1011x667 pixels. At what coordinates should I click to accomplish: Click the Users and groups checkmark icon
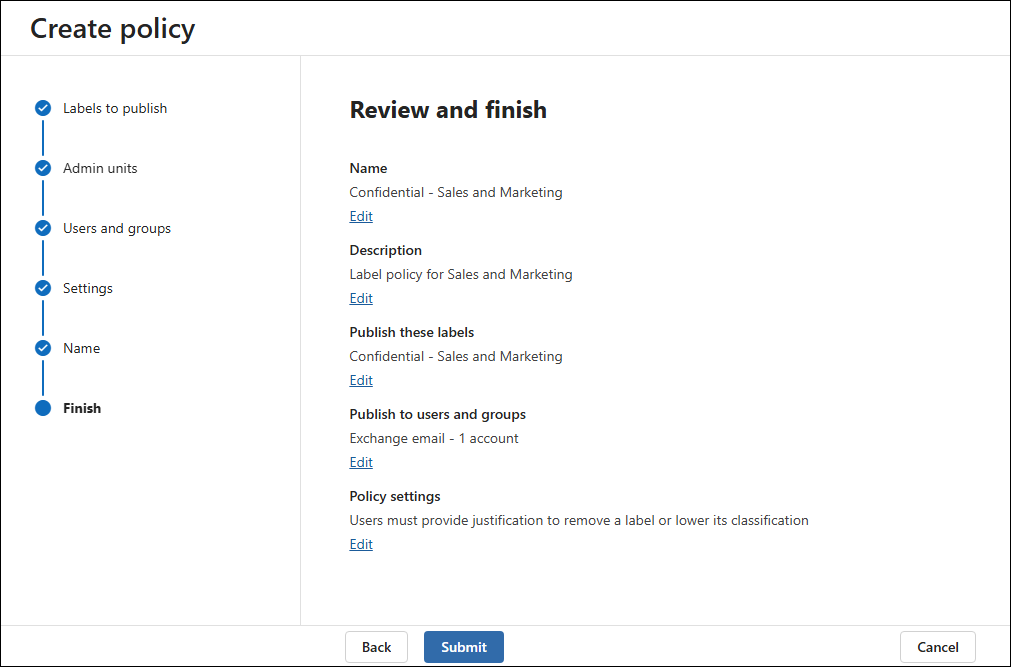coord(43,228)
